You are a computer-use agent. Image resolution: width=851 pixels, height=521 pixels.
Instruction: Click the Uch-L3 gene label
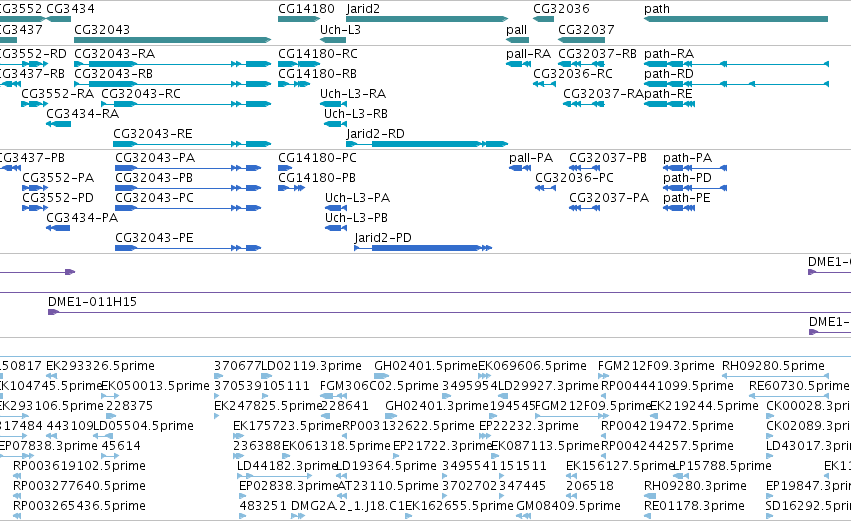pos(340,30)
